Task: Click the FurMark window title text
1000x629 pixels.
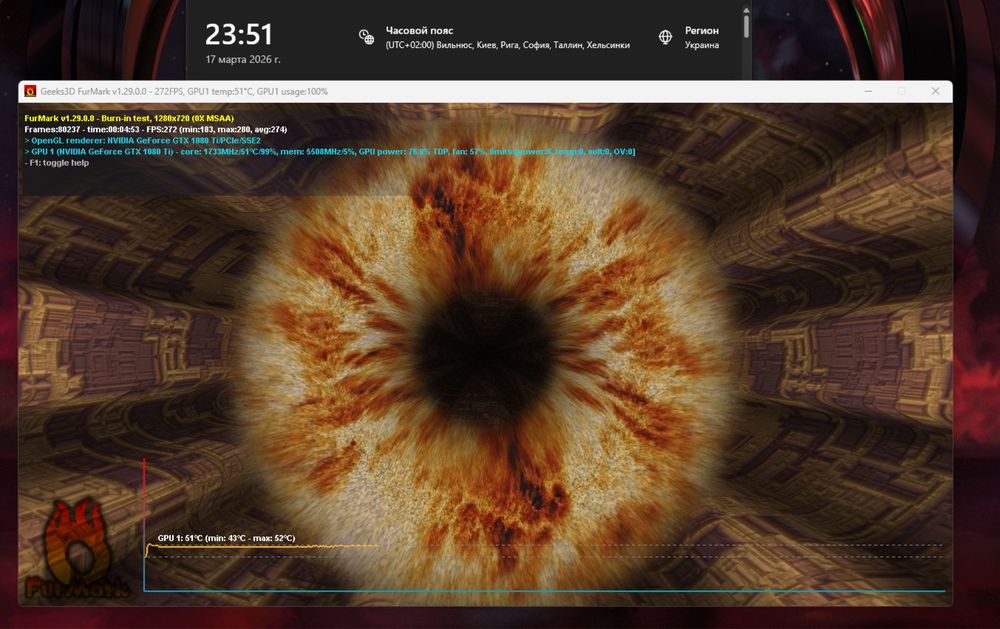Action: coord(184,91)
